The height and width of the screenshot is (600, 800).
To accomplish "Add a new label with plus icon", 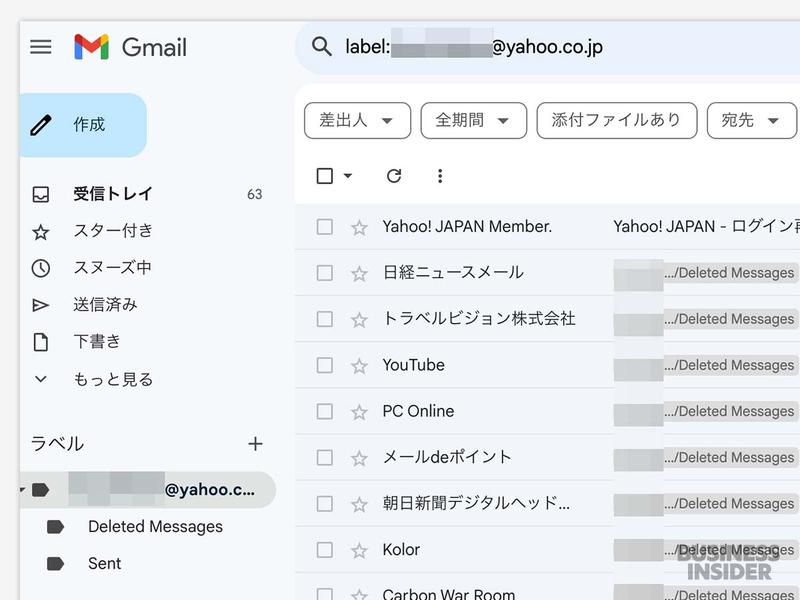I will coord(255,444).
